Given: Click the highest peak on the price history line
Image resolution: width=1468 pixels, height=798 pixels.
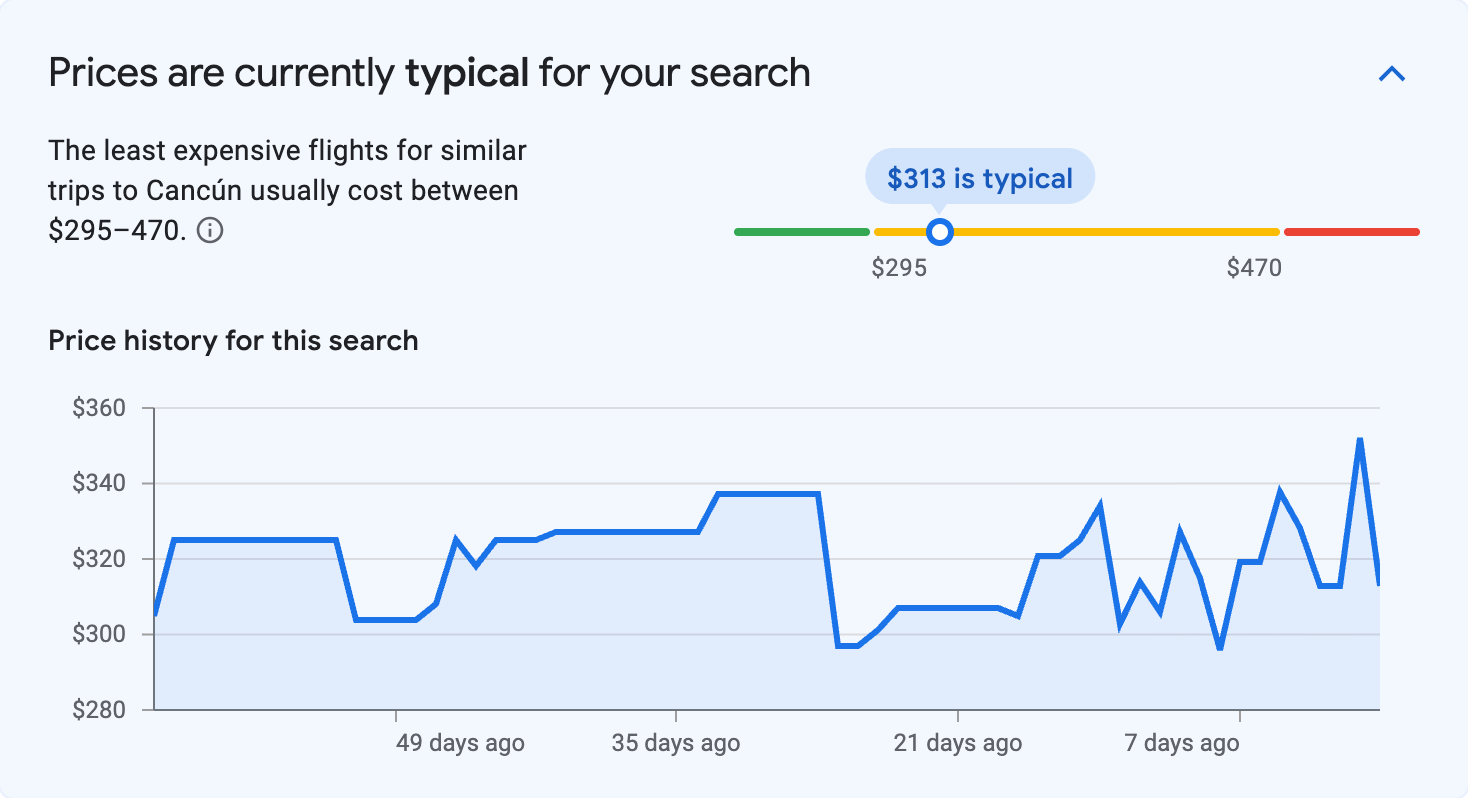Looking at the screenshot, I should click(1360, 437).
